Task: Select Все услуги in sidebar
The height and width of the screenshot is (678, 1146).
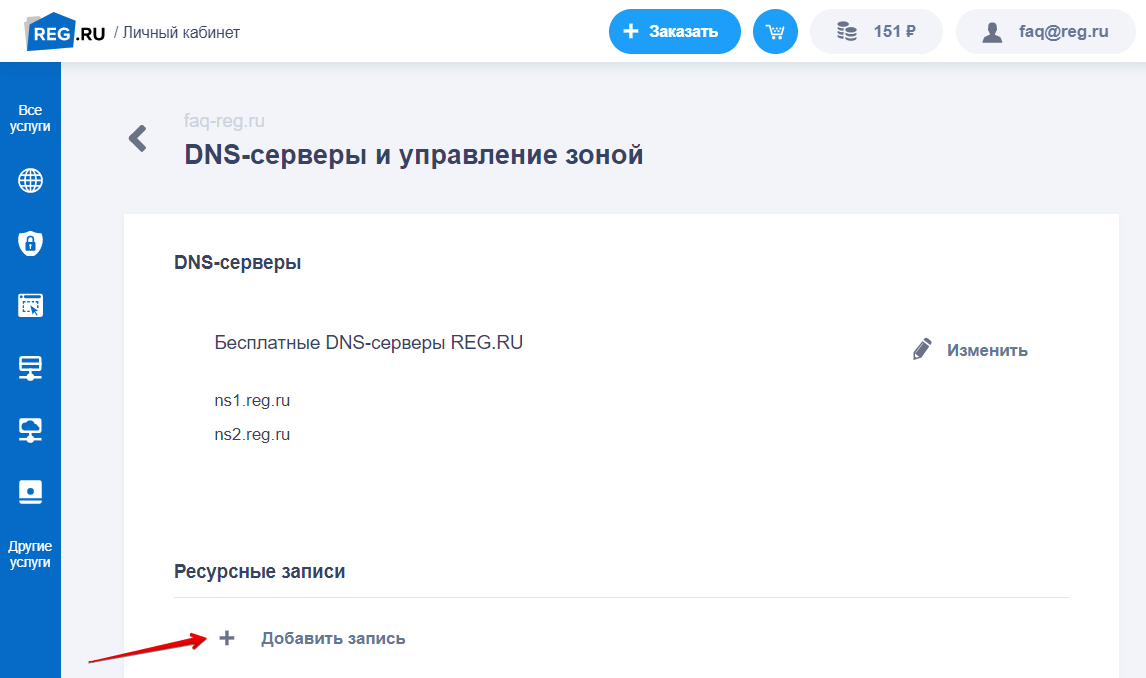Action: coord(30,118)
